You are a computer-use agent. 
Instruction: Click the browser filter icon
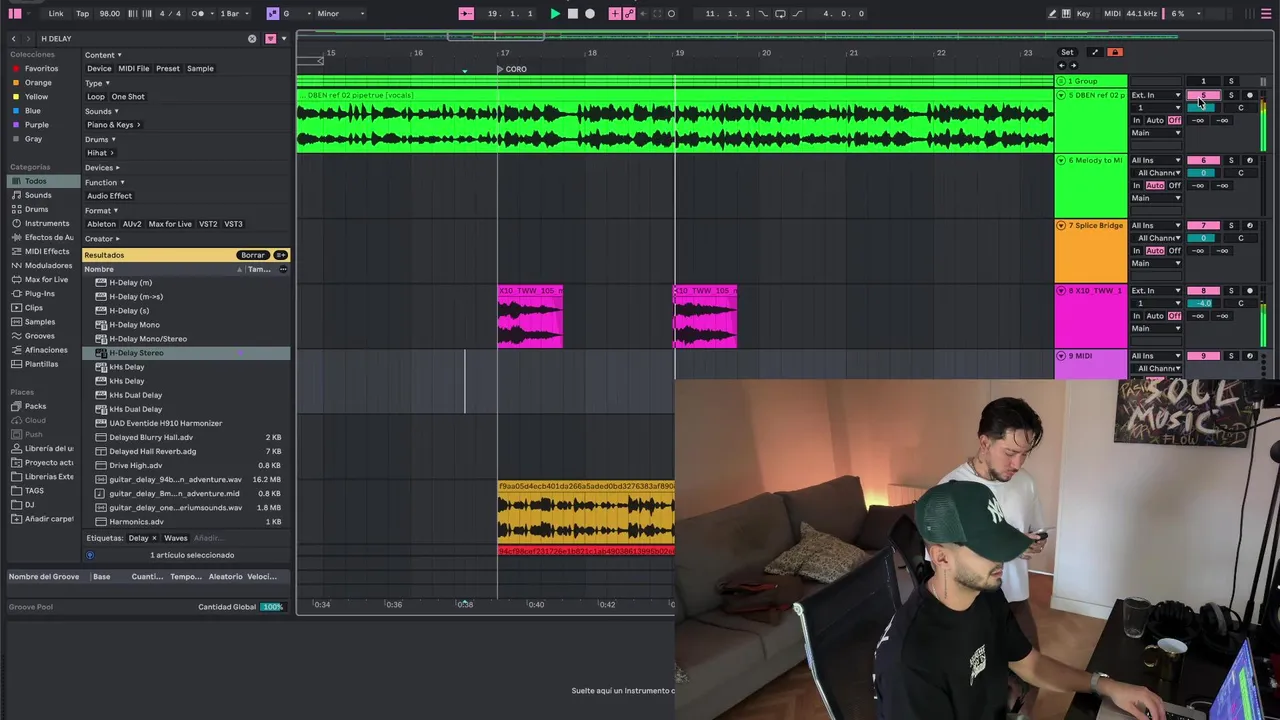270,38
